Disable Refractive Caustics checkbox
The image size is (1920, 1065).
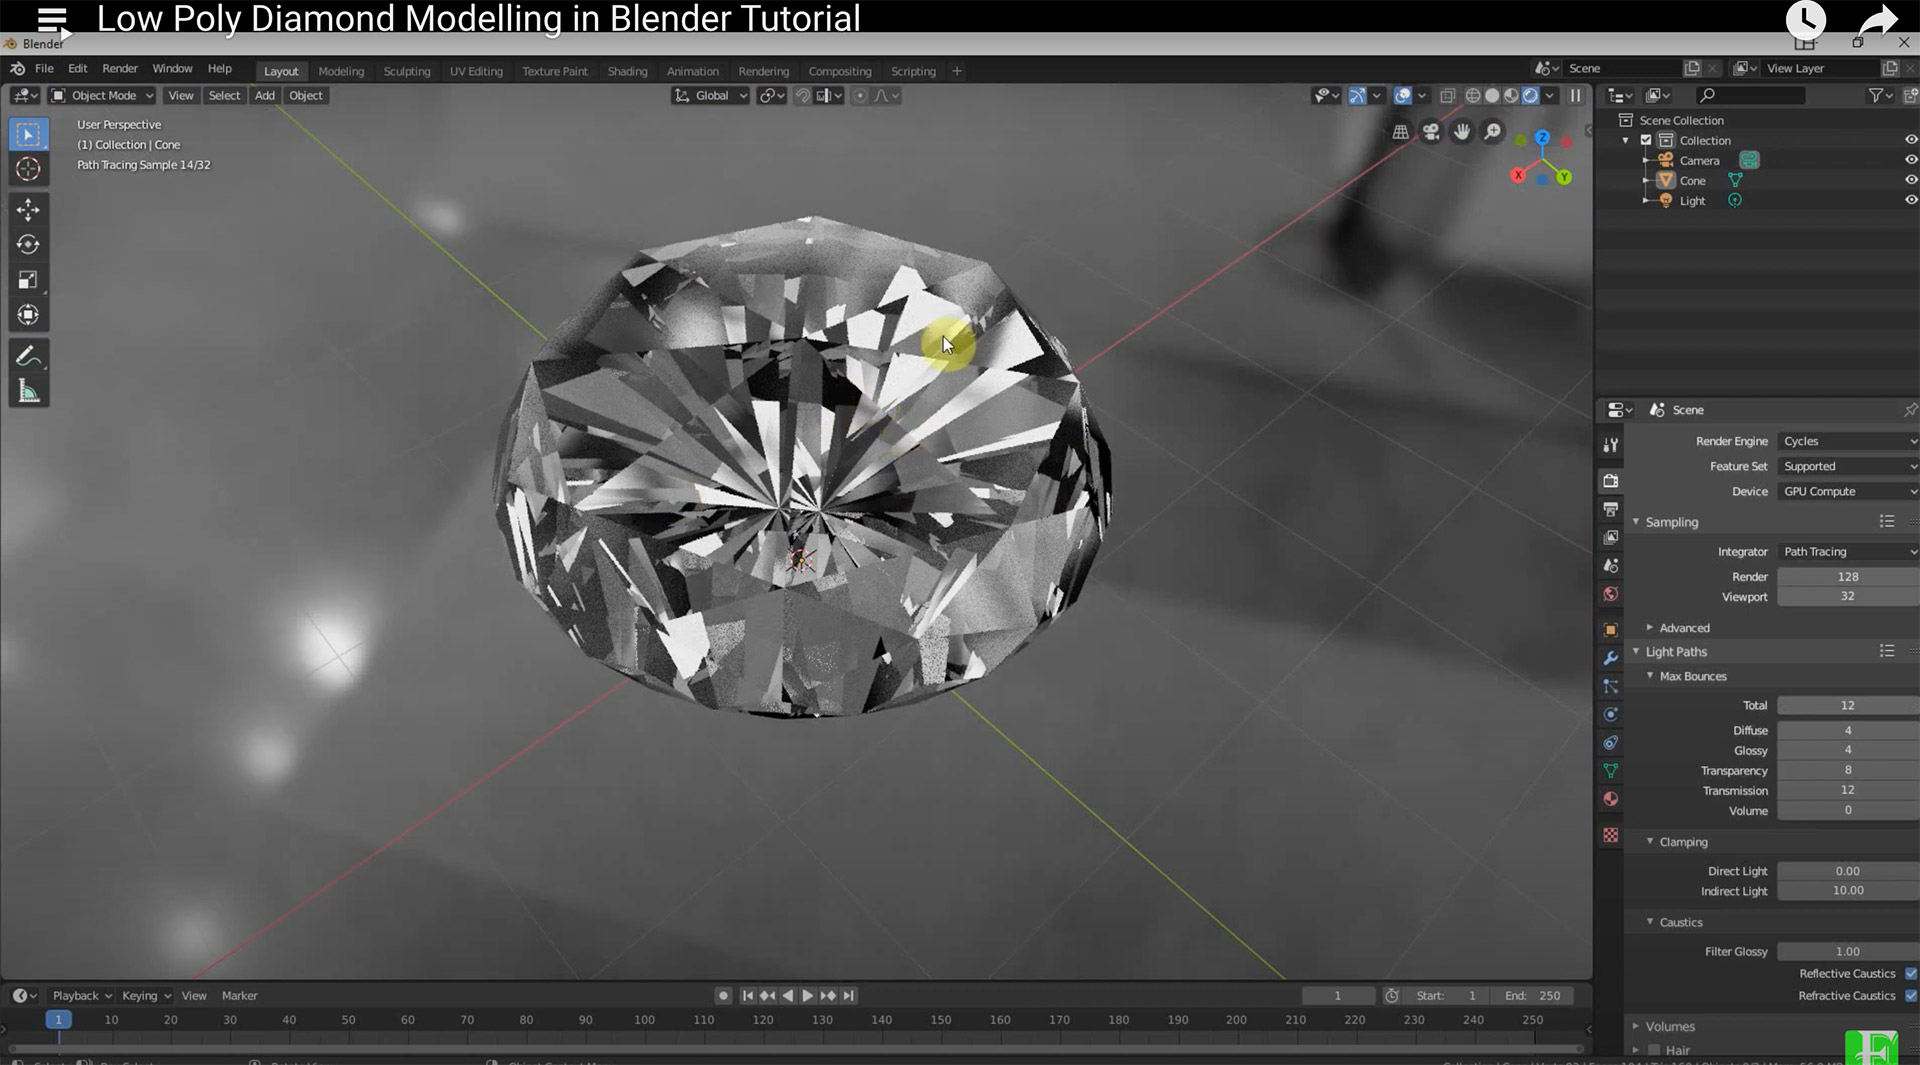[x=1911, y=995]
